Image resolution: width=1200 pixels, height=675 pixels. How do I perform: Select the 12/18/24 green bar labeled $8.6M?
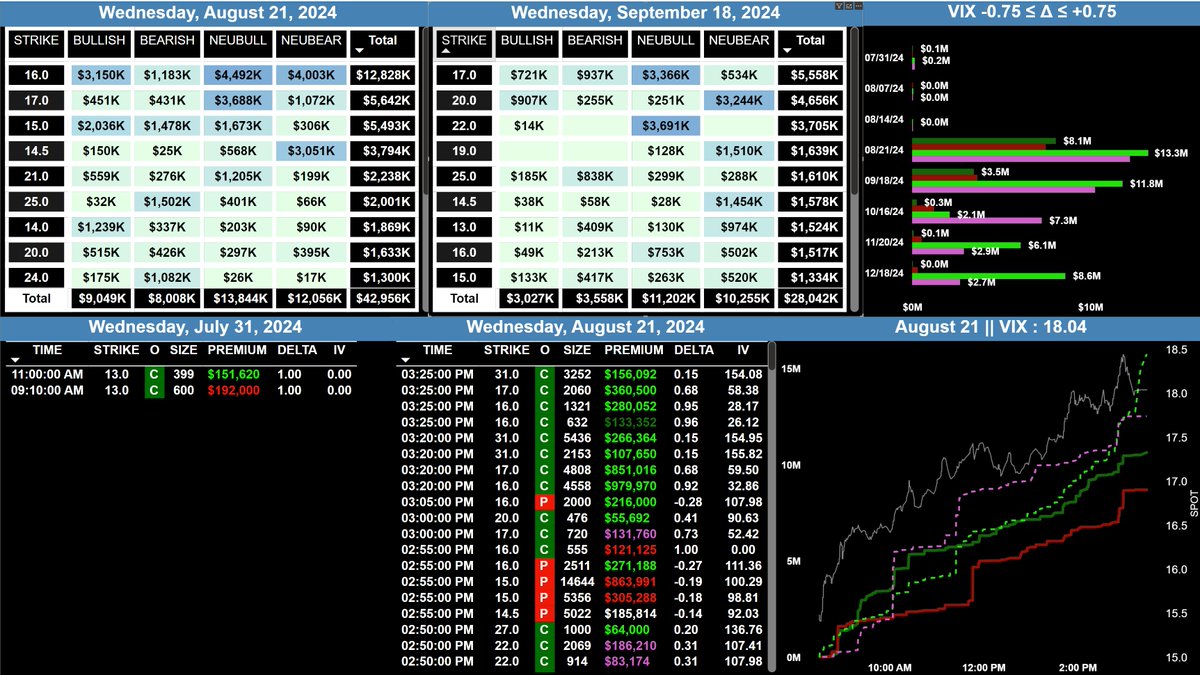[991, 274]
